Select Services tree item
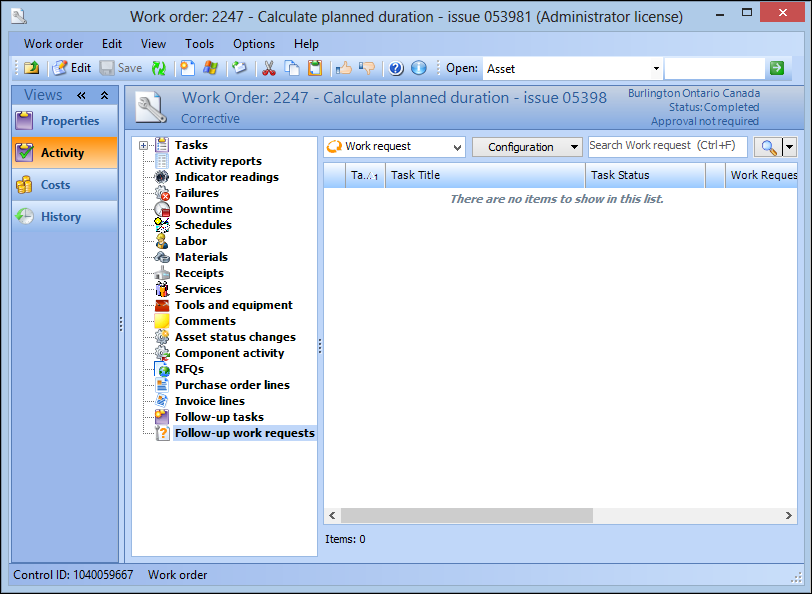The height and width of the screenshot is (594, 812). click(198, 289)
